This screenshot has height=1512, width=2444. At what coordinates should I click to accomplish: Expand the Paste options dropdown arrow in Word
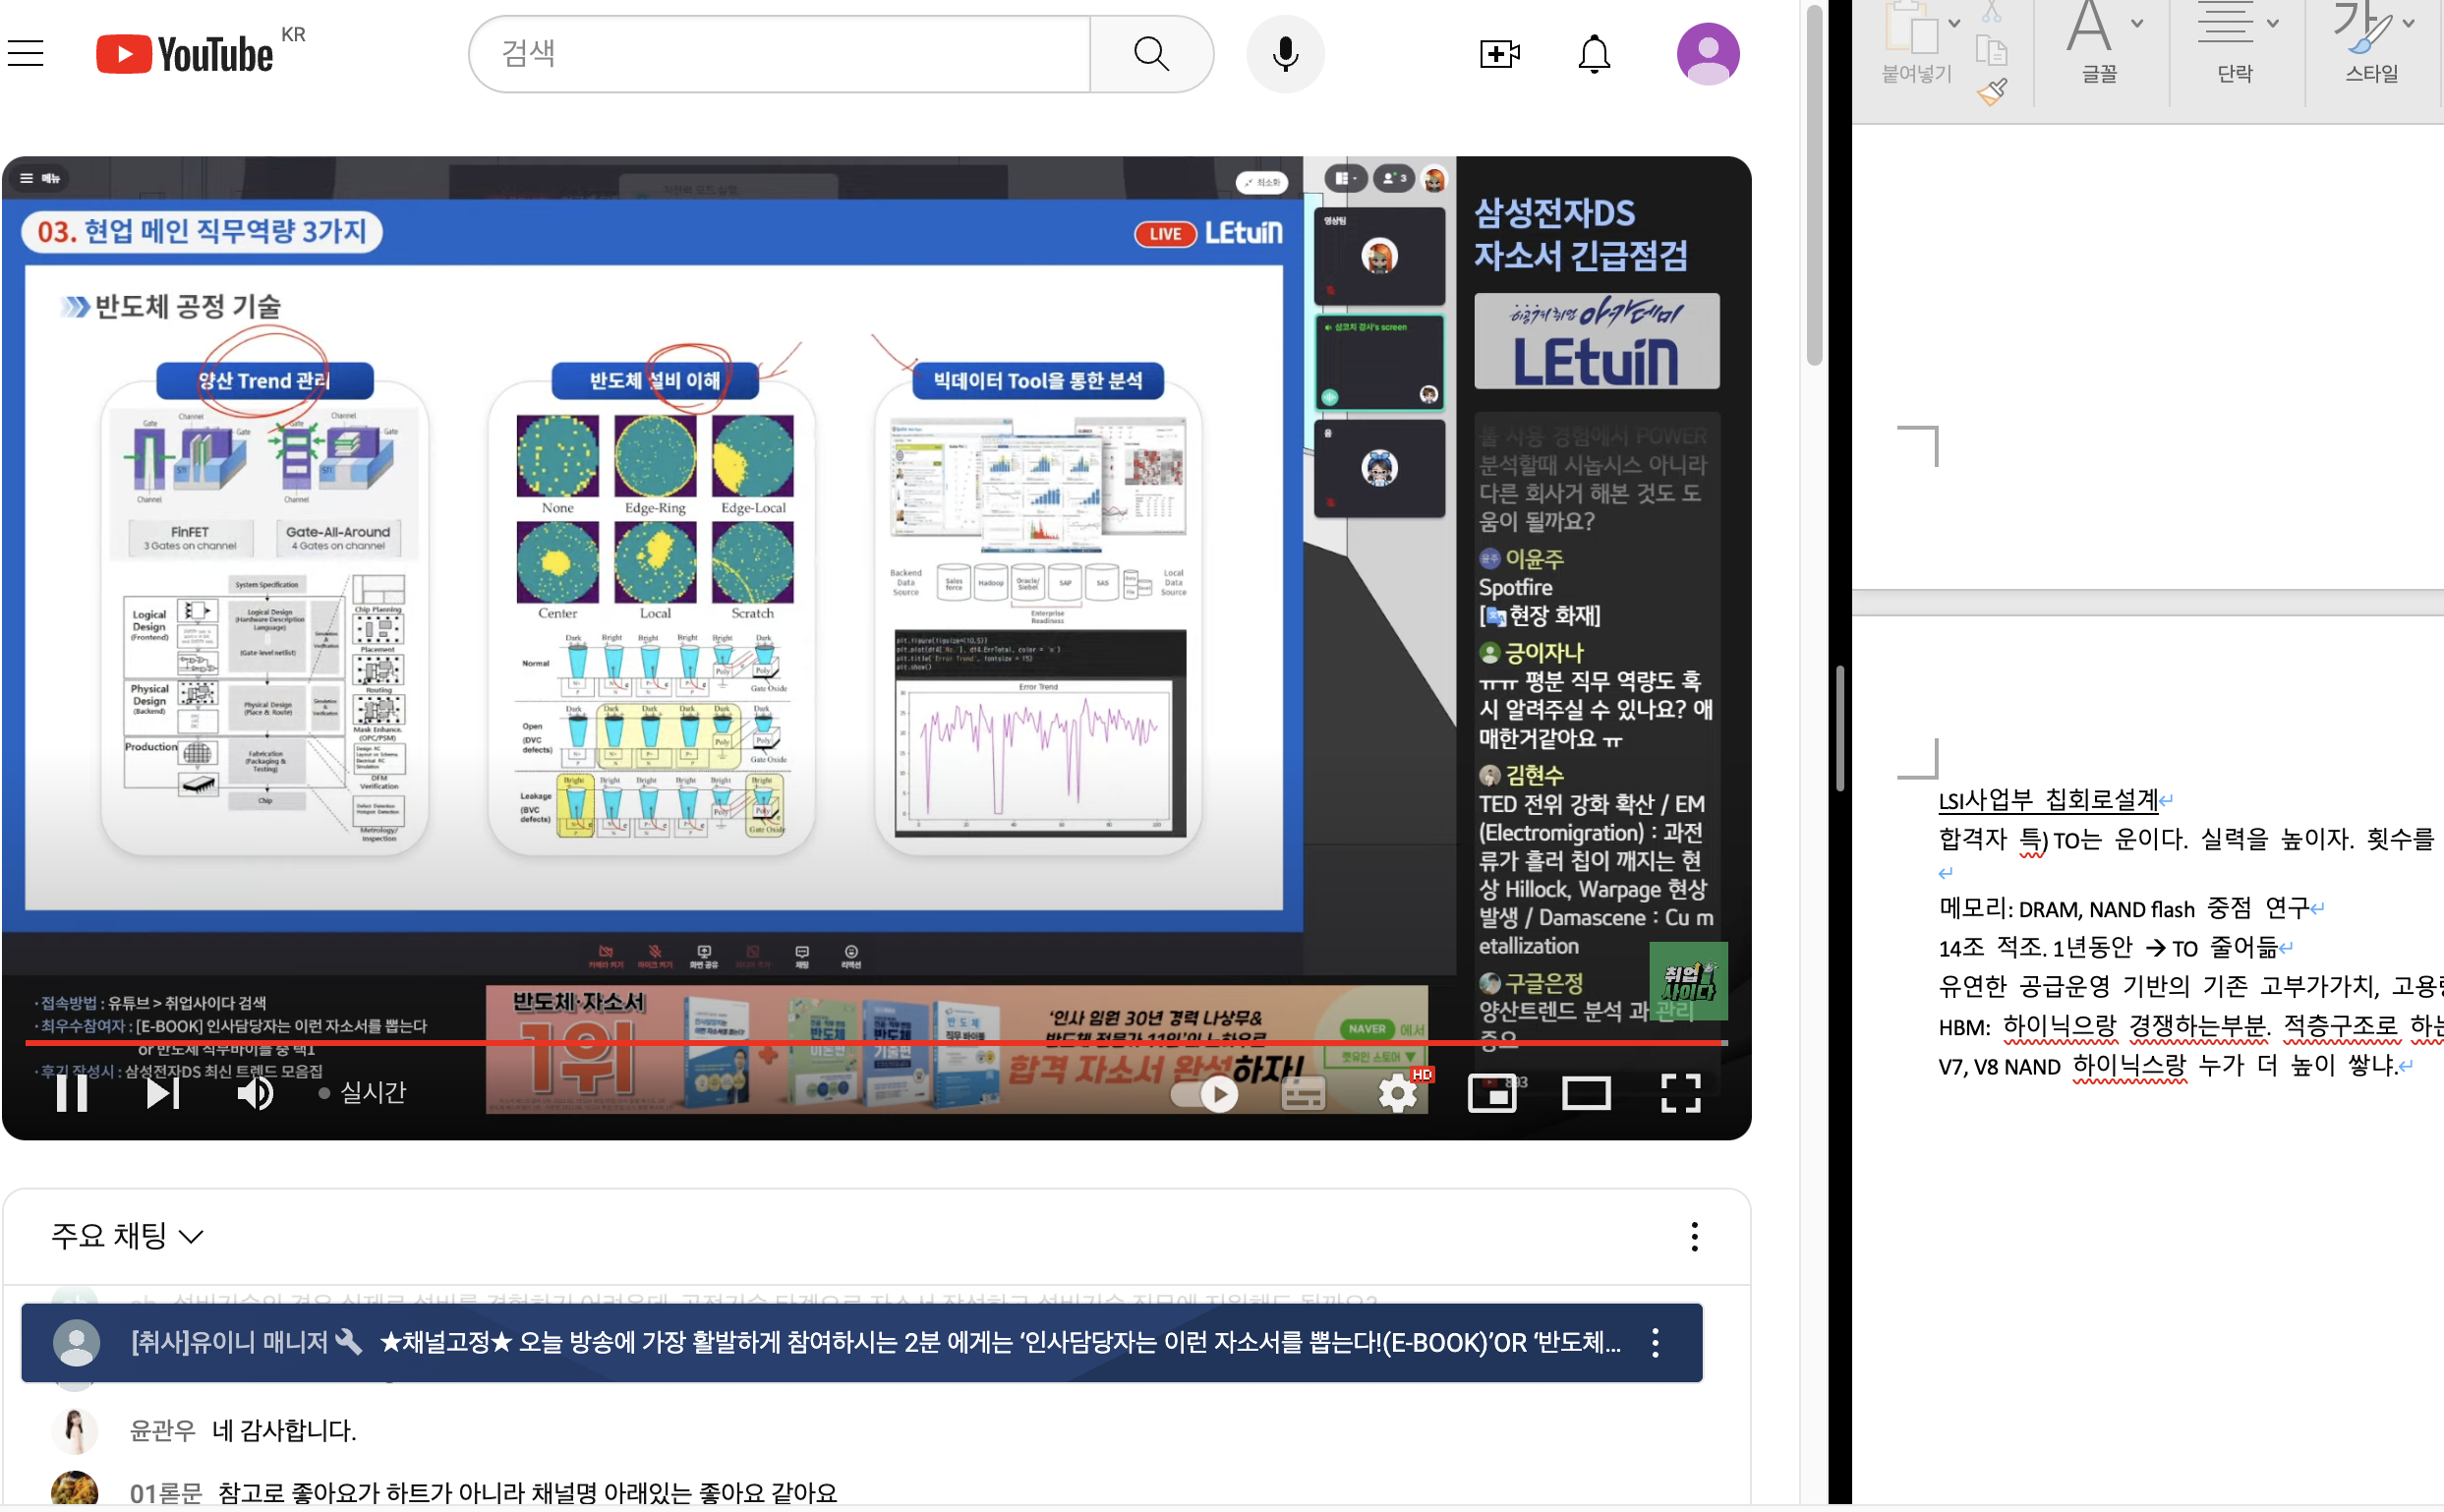pyautogui.click(x=1954, y=23)
